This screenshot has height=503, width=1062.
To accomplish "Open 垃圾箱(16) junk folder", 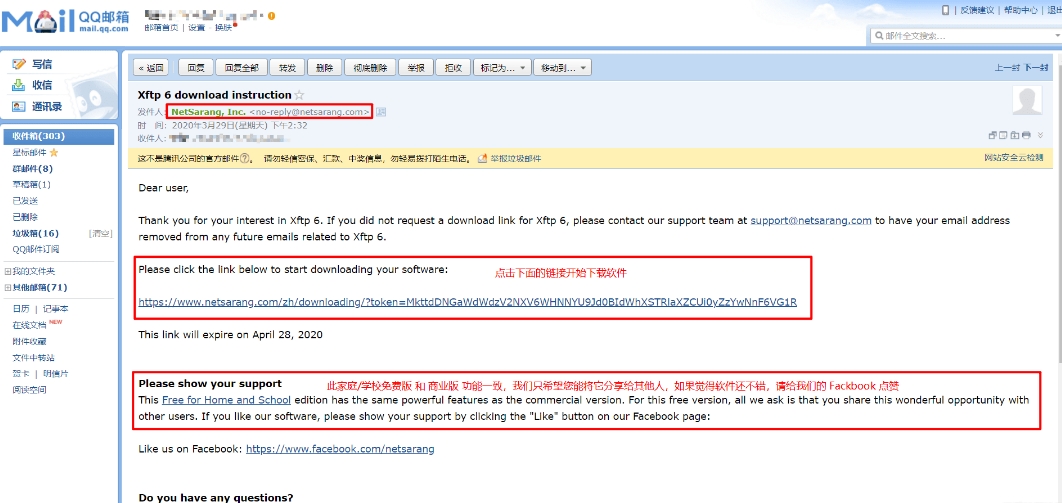I will [x=35, y=234].
